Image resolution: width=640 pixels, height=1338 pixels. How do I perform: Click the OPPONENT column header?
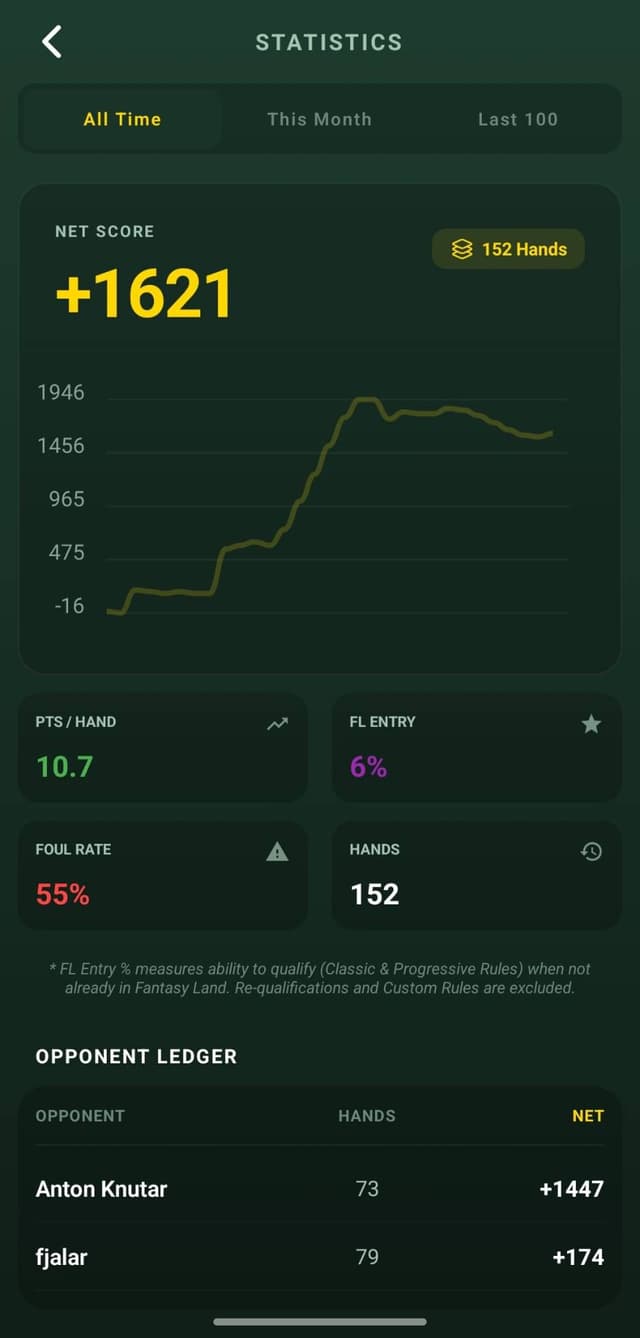pyautogui.click(x=80, y=1116)
